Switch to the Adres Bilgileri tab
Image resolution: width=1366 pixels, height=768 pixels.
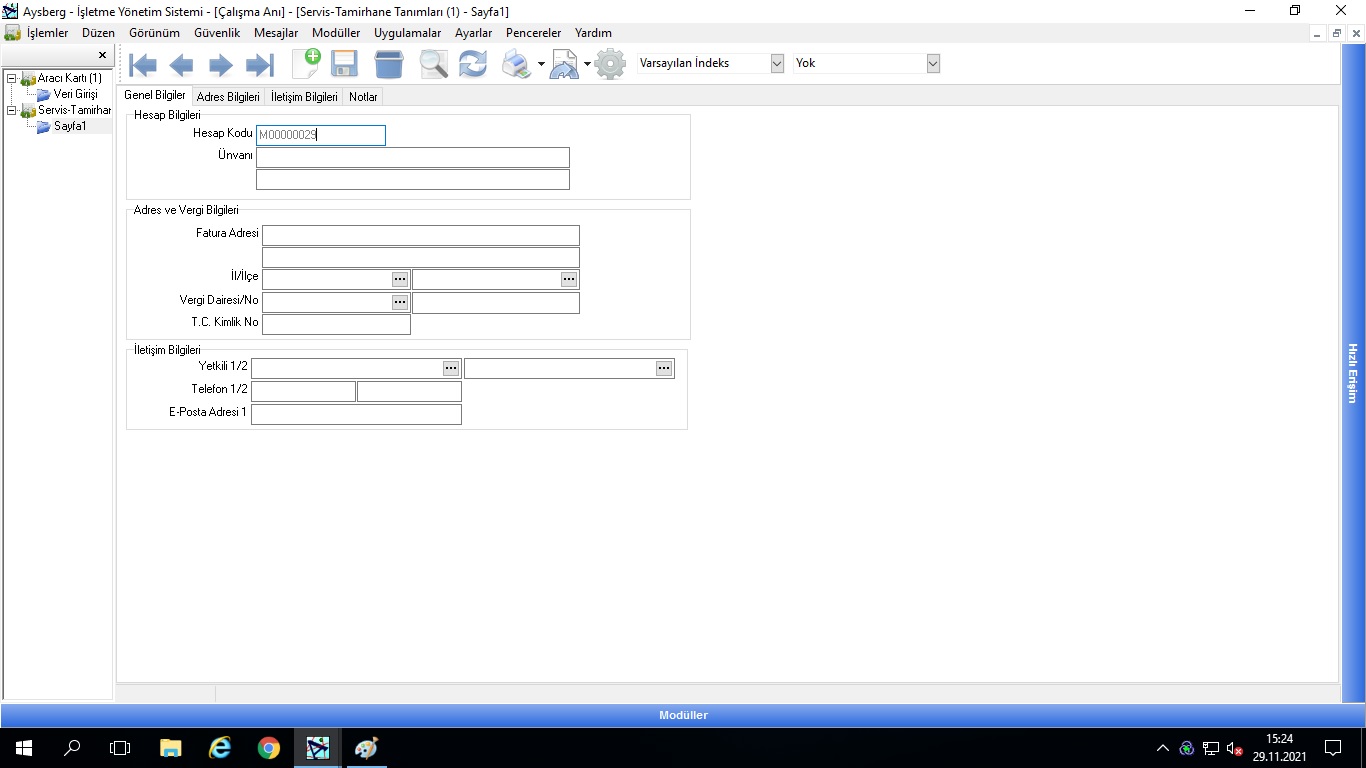[228, 97]
